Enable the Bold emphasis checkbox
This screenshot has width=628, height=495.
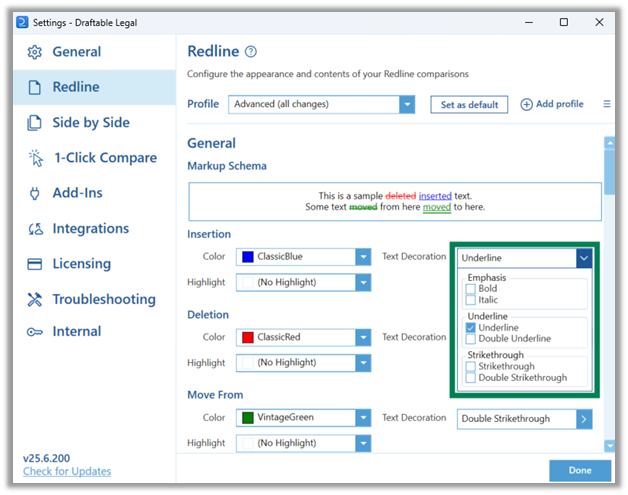tap(471, 289)
